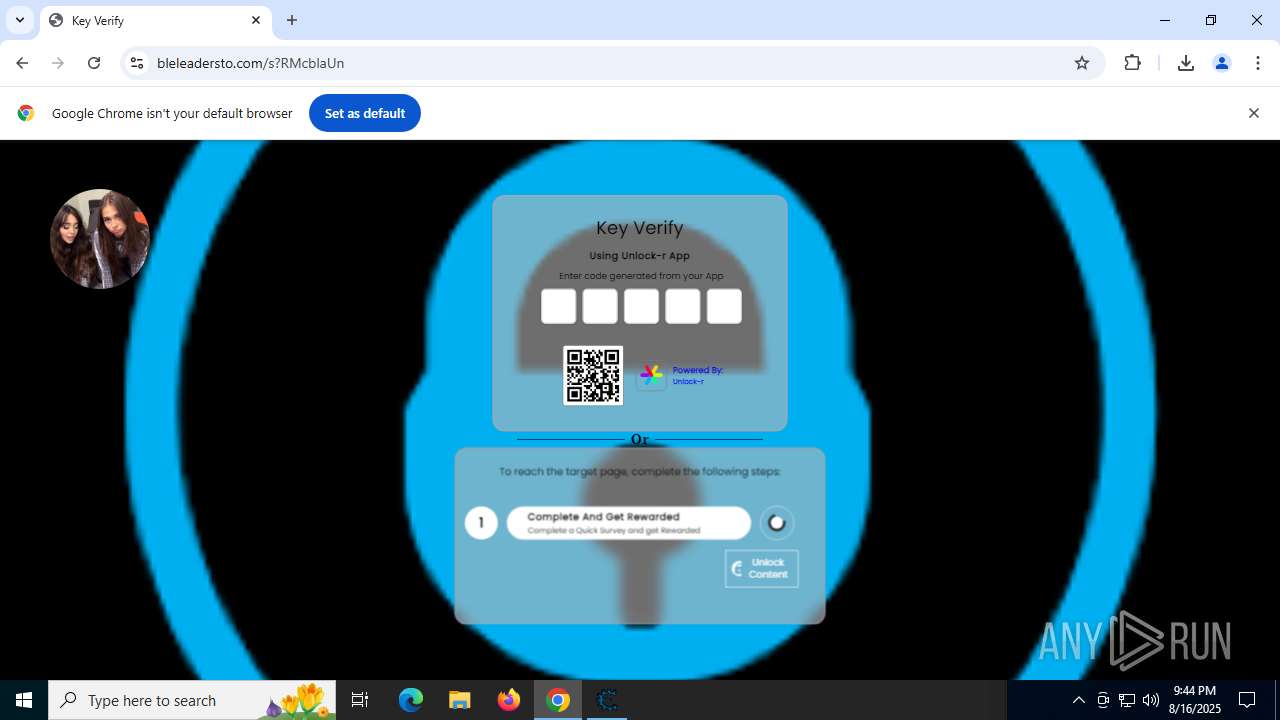
Task: Go forward to next page
Action: (58, 63)
